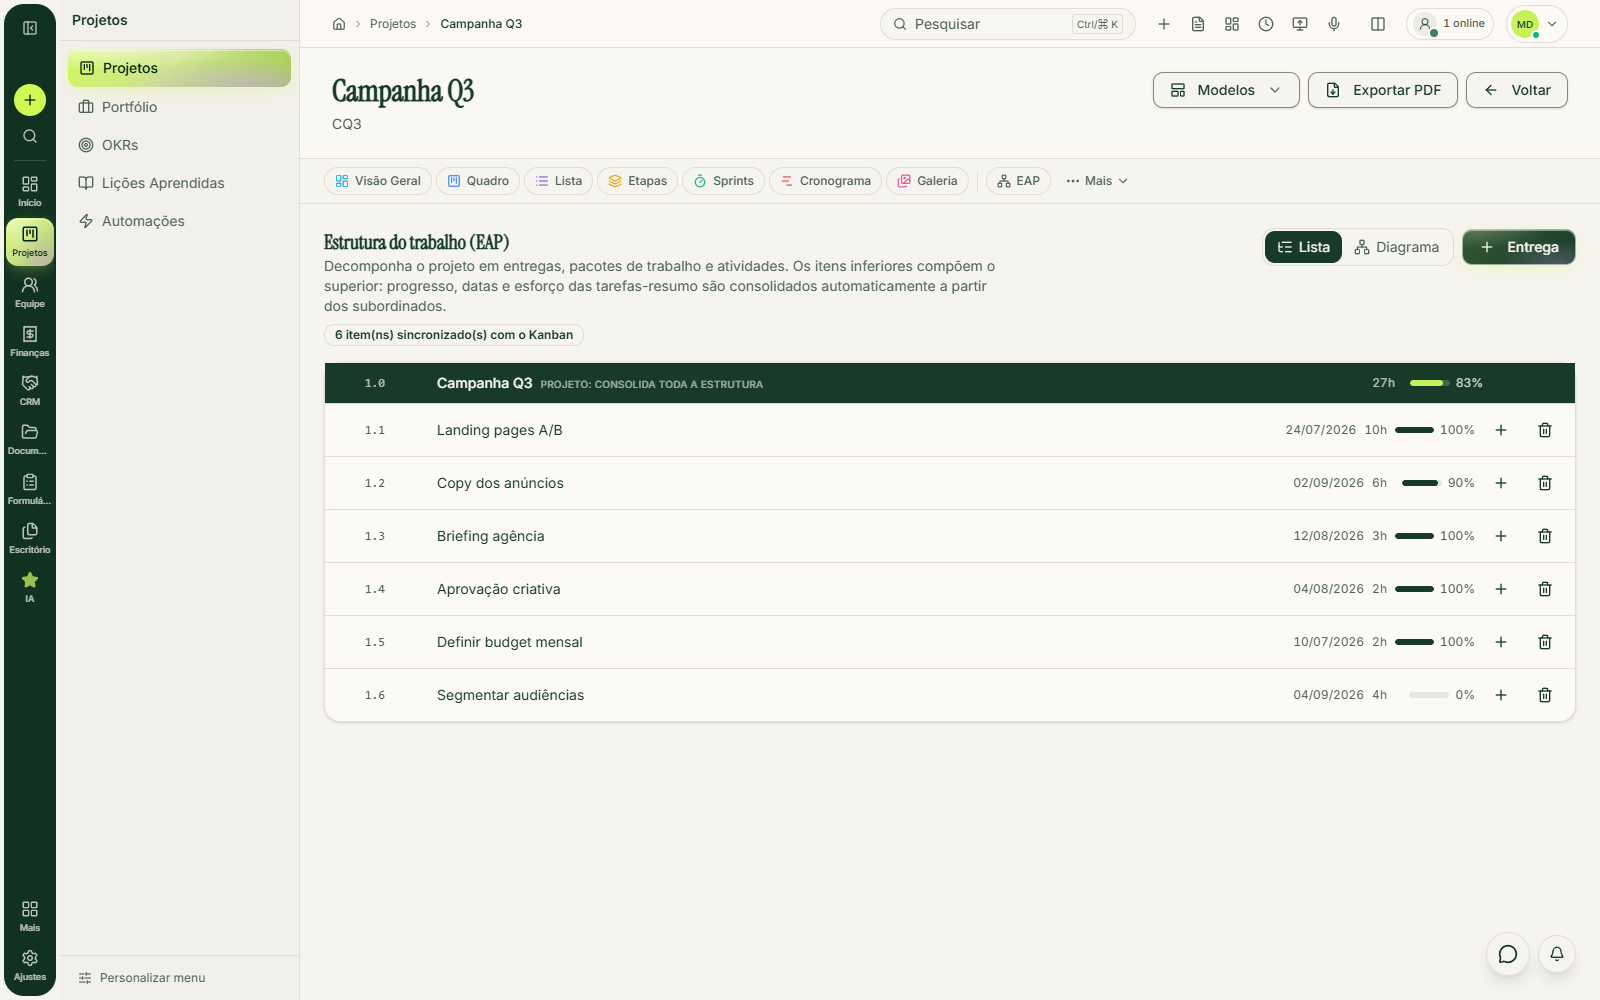Select the Briefing agência row name
The image size is (1600, 1000).
coord(491,536)
